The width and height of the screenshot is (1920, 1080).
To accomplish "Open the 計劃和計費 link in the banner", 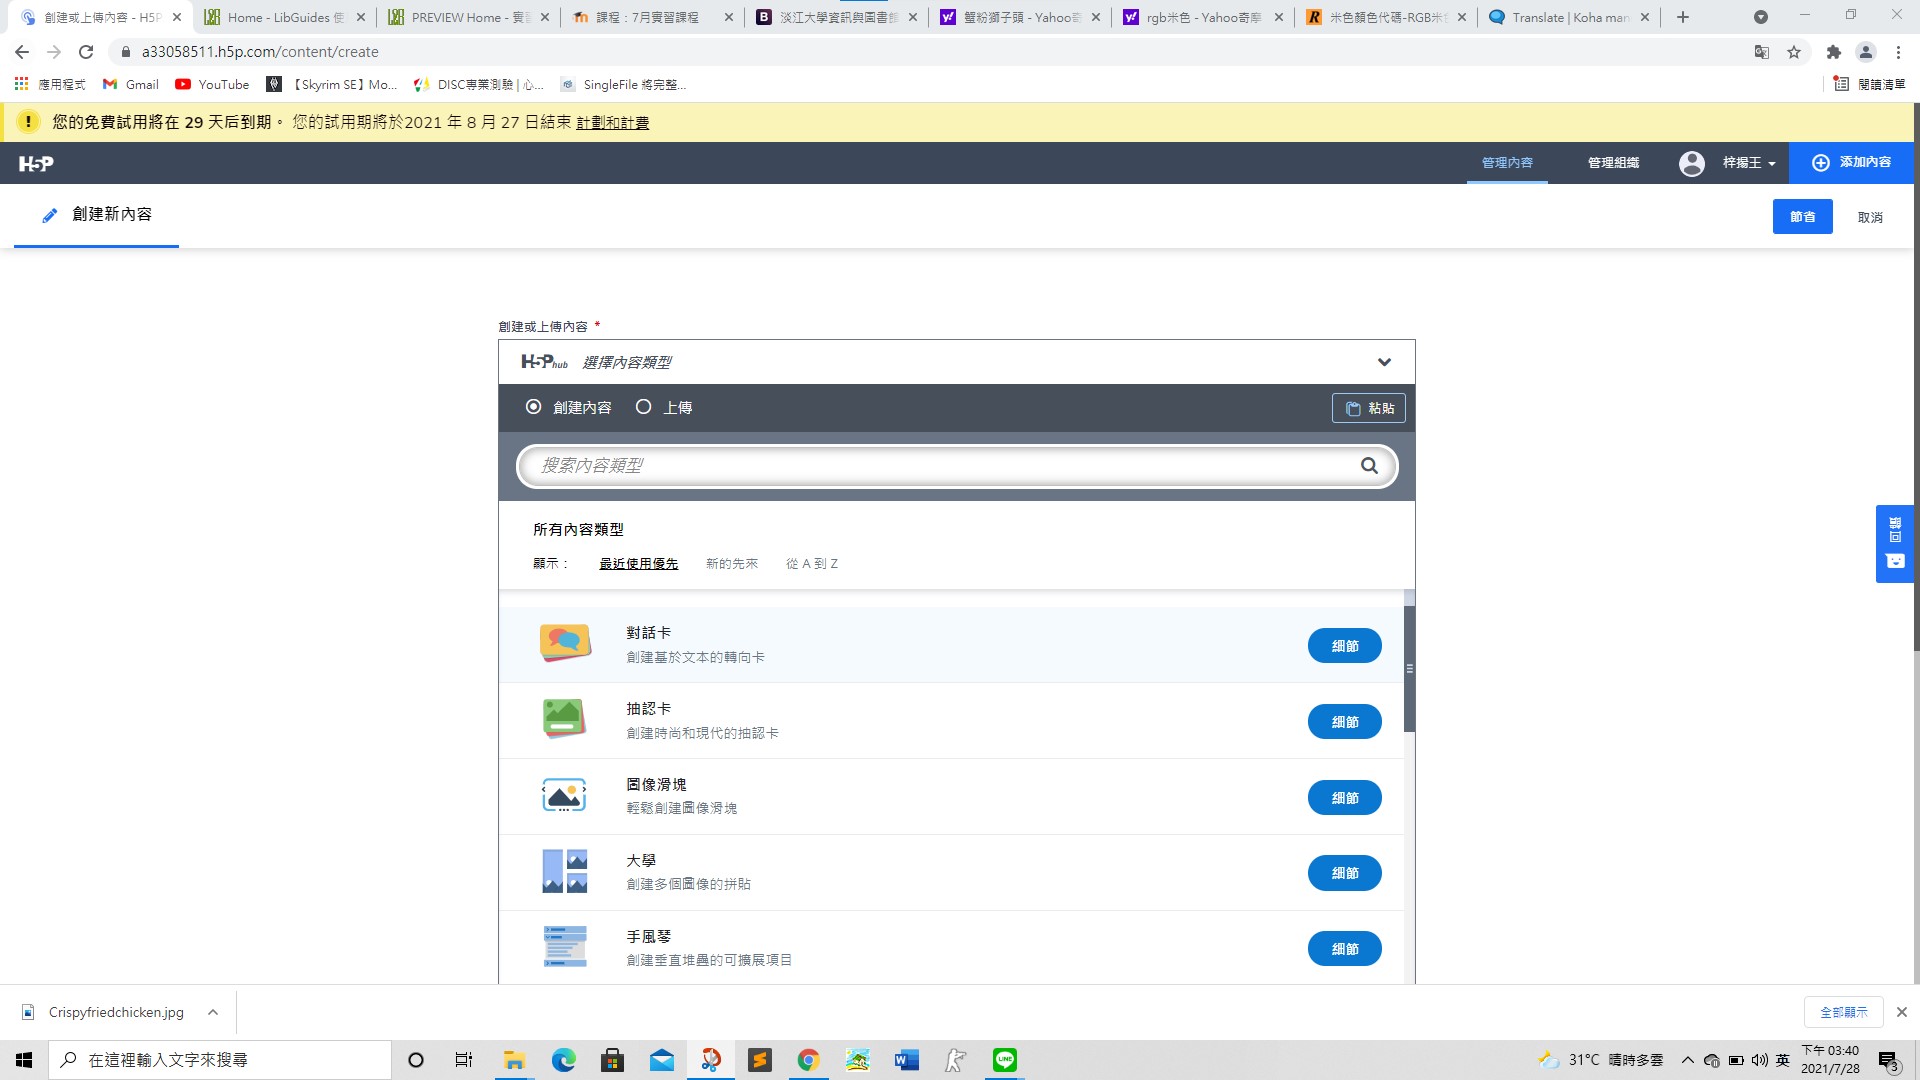I will [612, 123].
